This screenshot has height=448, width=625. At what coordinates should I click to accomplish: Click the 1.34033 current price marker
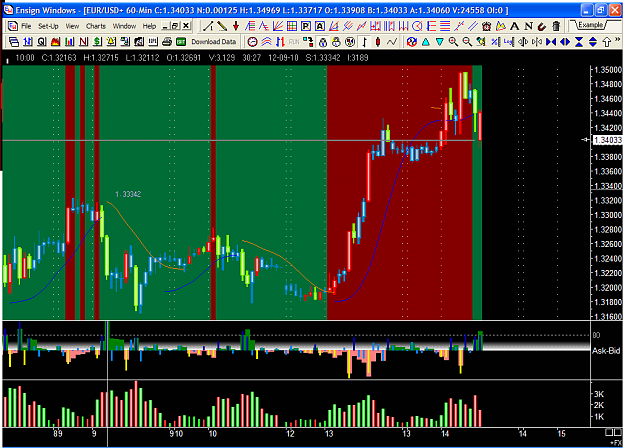607,140
